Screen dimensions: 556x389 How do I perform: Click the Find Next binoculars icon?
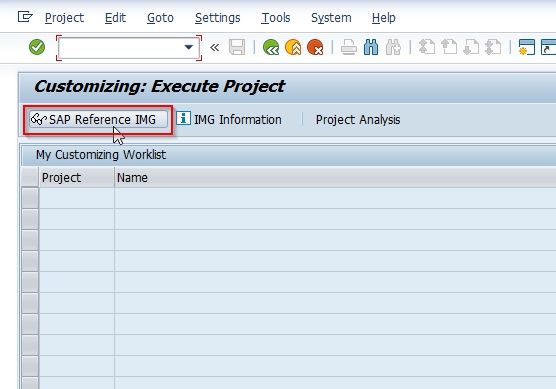tap(393, 47)
